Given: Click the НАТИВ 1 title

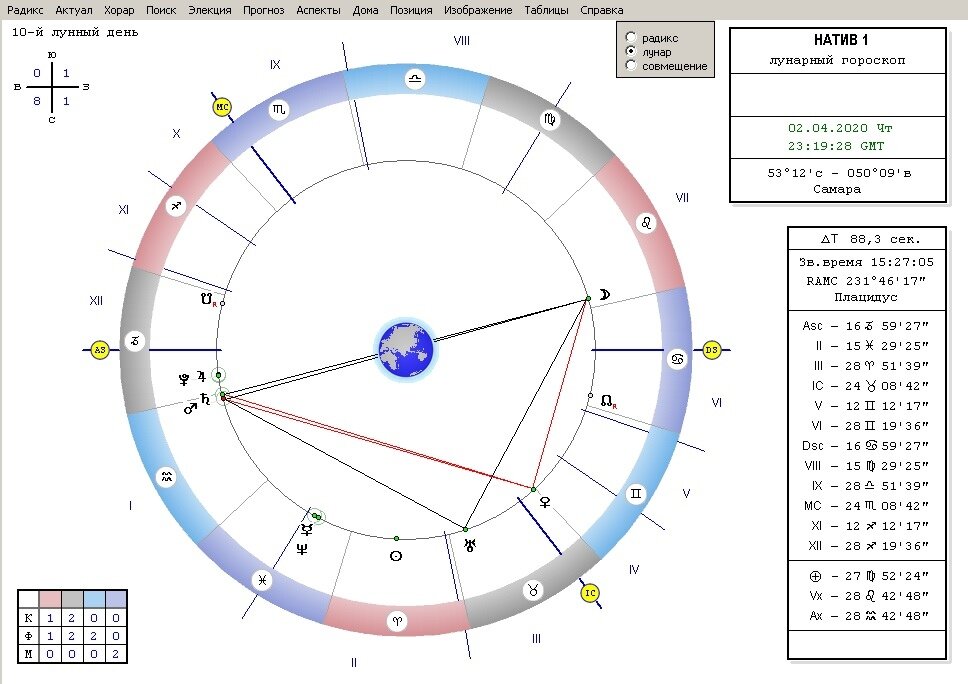Looking at the screenshot, I should pos(840,40).
